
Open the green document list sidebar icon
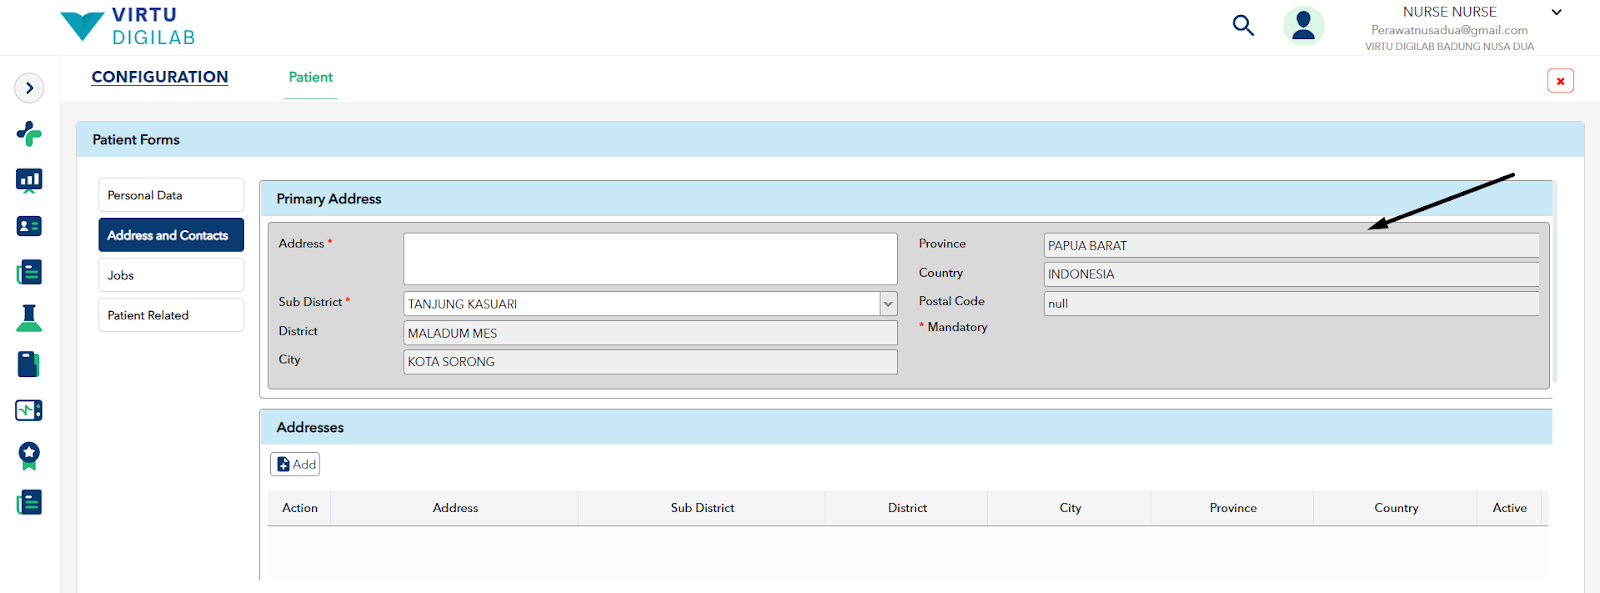(x=29, y=272)
